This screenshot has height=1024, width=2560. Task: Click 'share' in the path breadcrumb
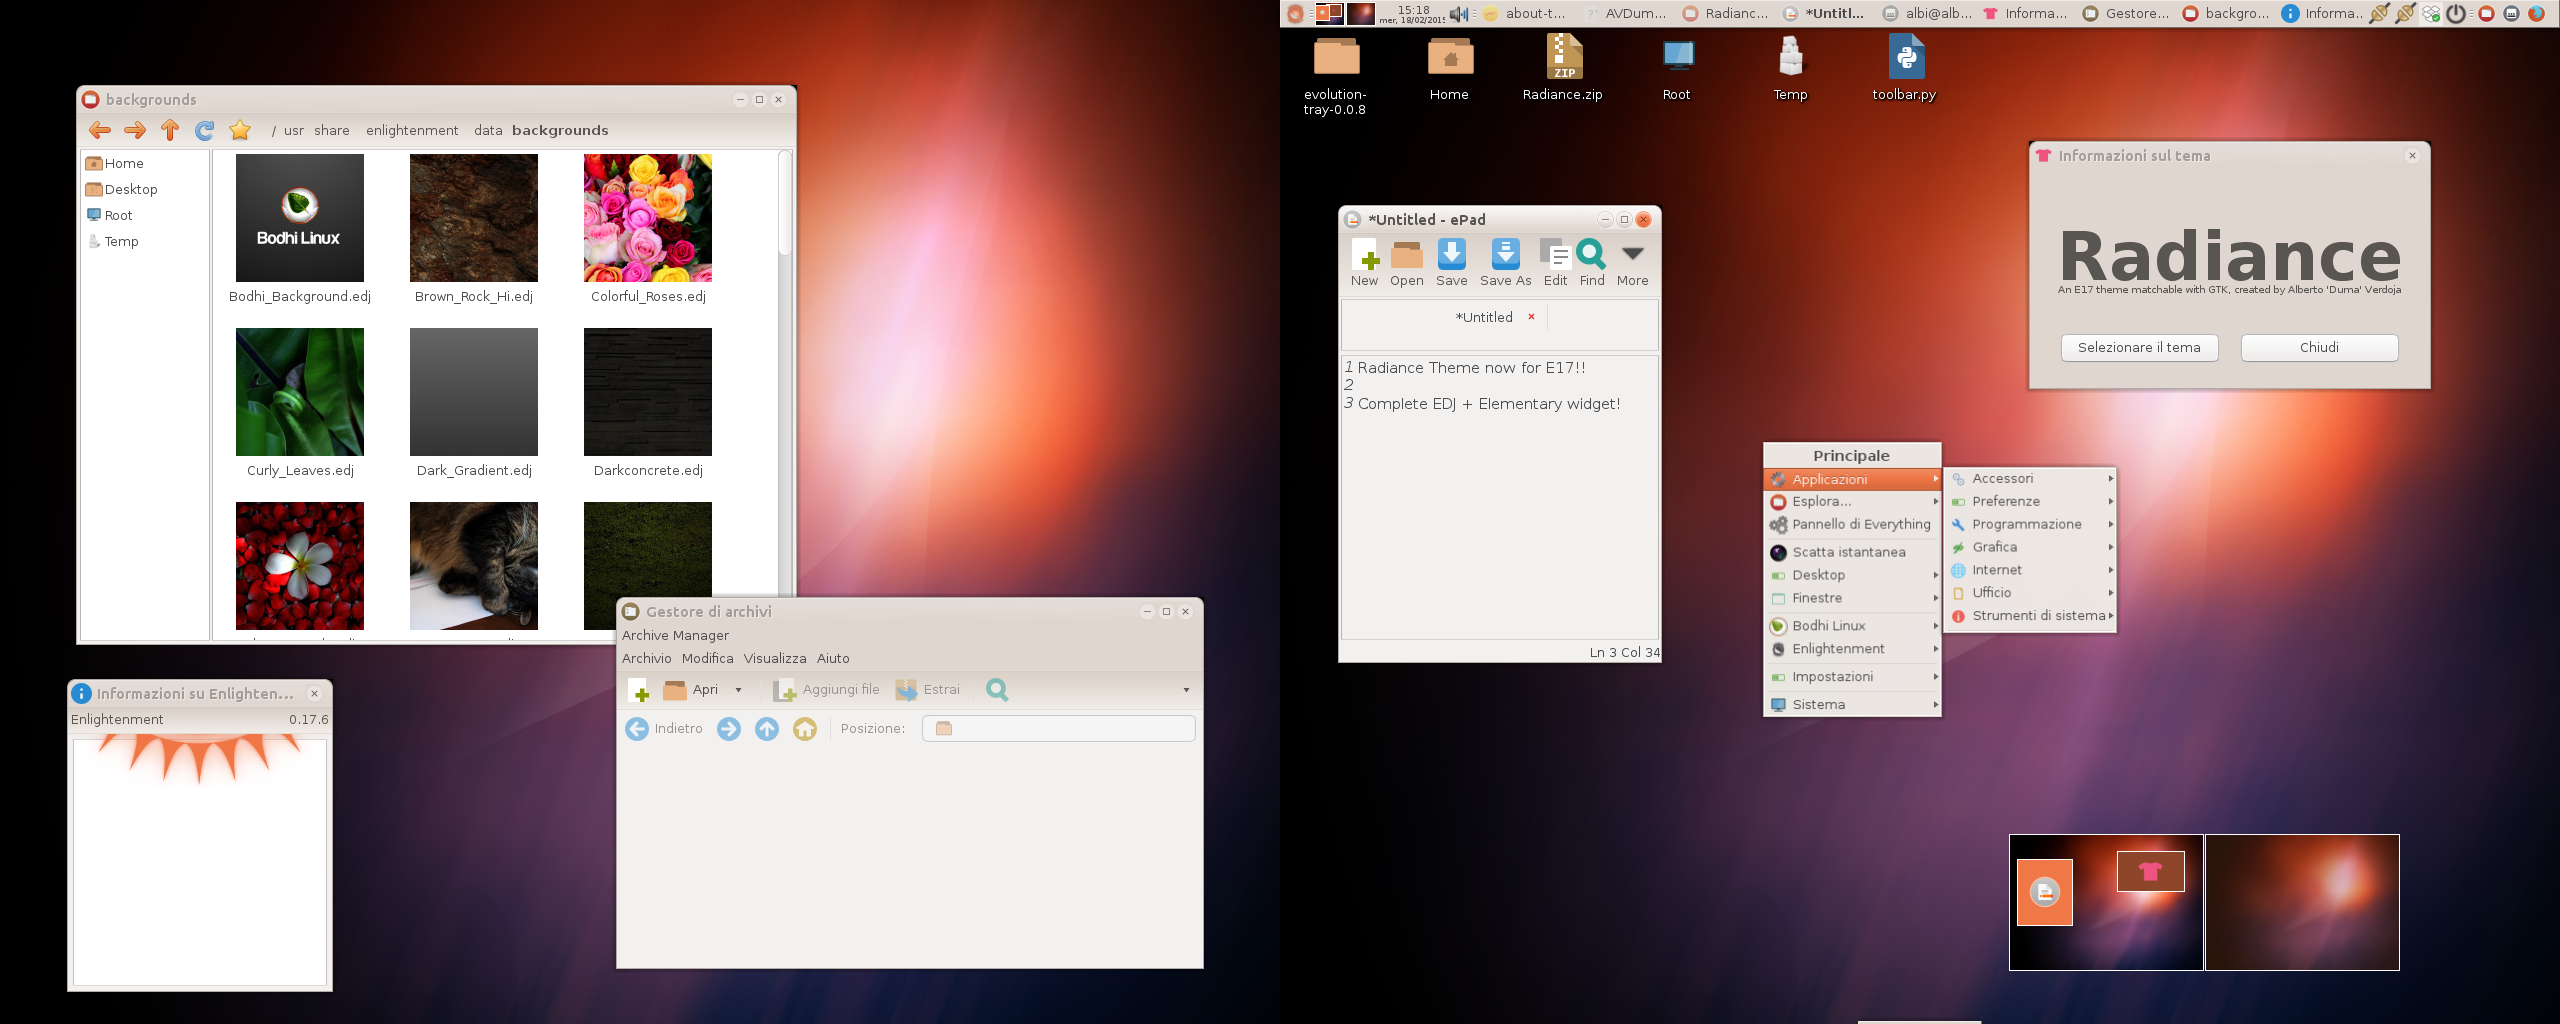coord(332,130)
